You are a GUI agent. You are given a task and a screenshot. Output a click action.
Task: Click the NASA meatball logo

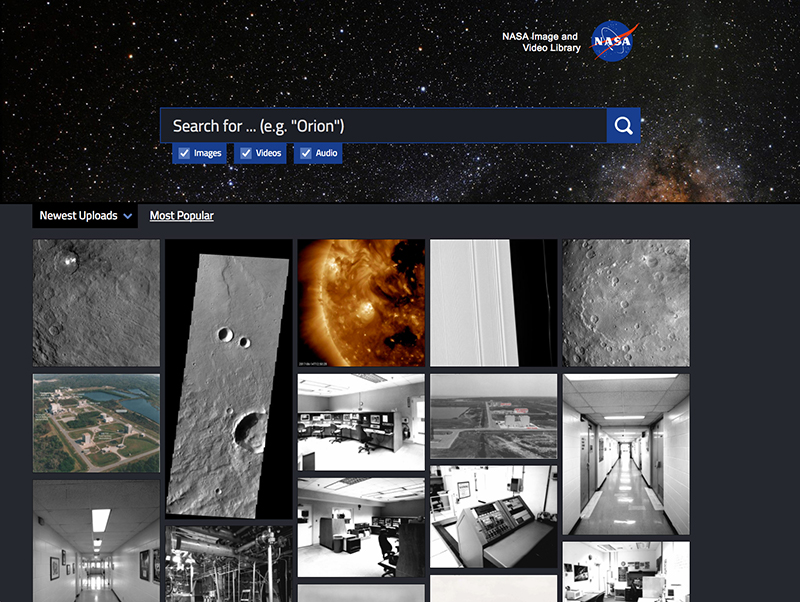point(613,42)
